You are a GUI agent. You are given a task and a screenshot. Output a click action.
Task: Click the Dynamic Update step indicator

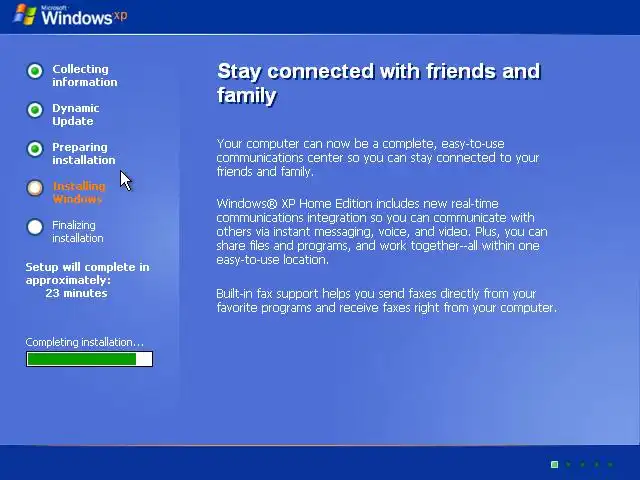(35, 110)
